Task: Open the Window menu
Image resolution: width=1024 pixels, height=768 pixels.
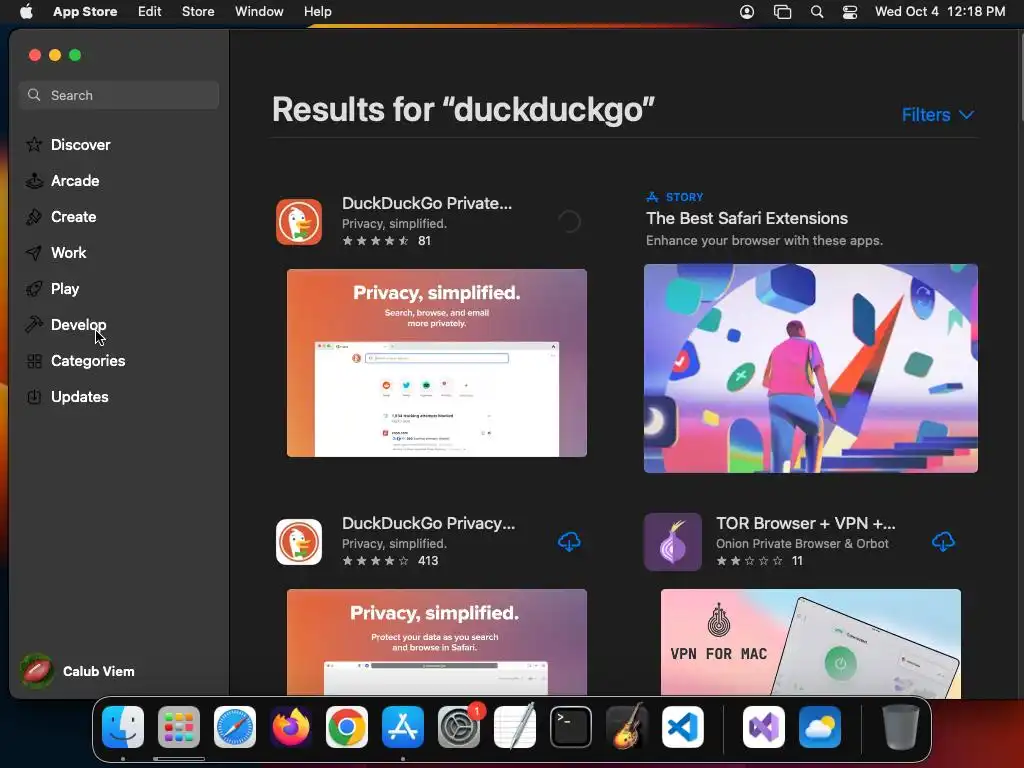Action: (259, 12)
